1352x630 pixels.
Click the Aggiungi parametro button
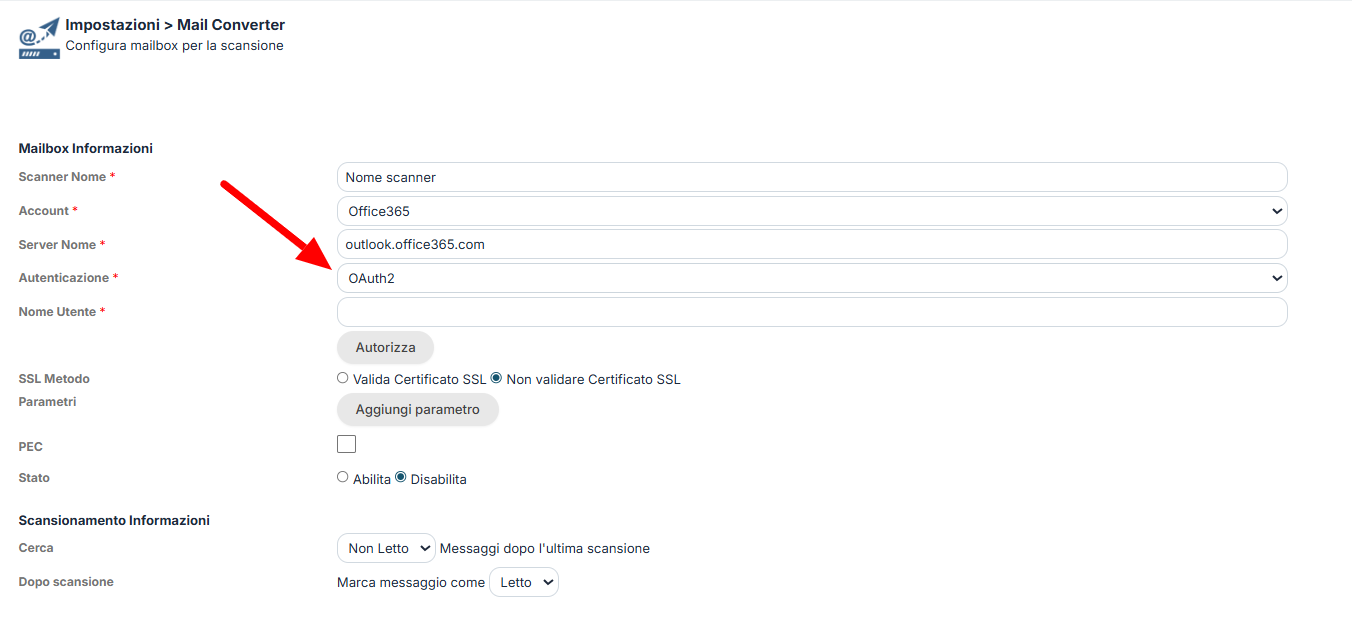point(417,409)
